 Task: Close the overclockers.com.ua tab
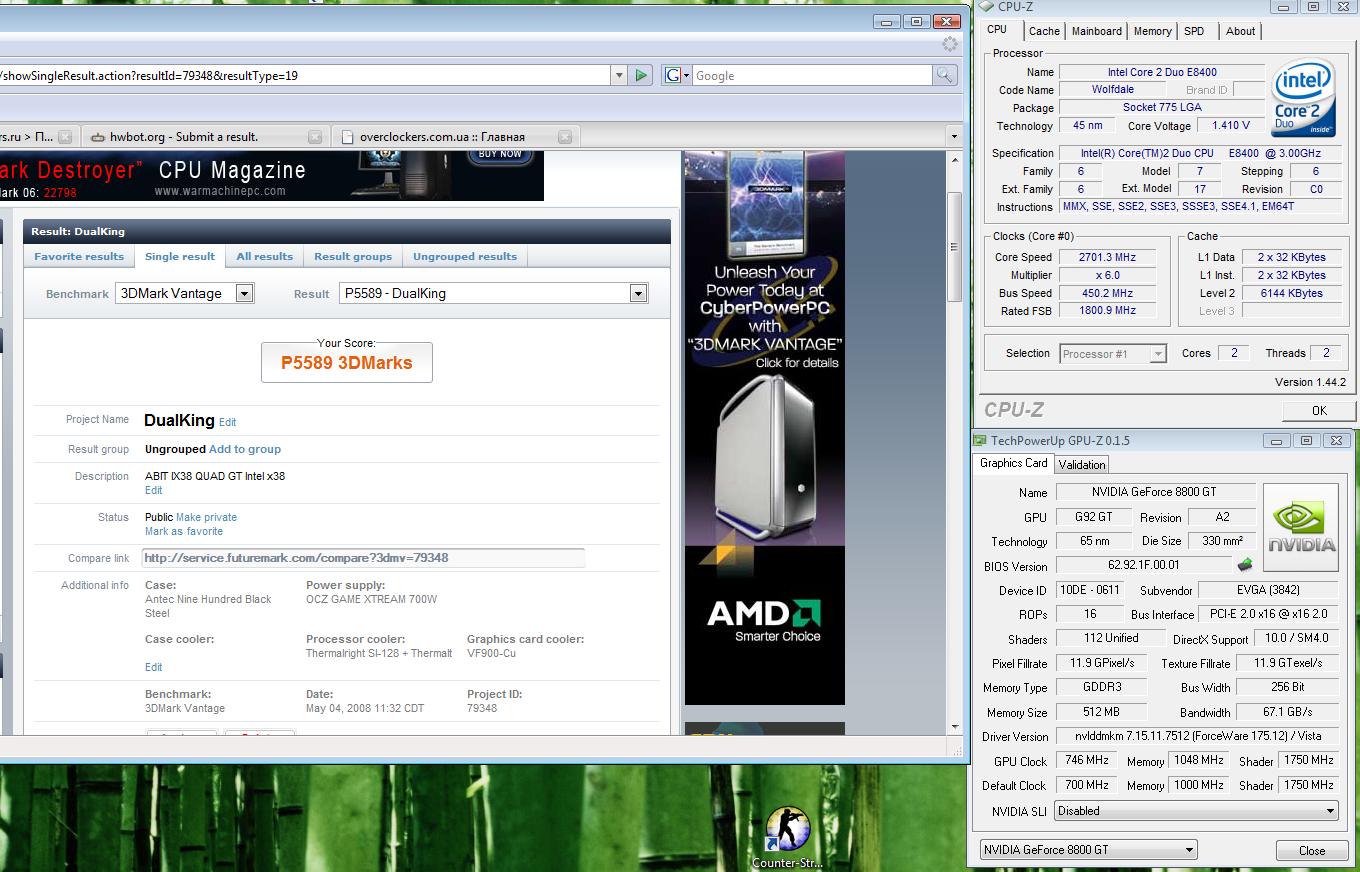pos(565,137)
